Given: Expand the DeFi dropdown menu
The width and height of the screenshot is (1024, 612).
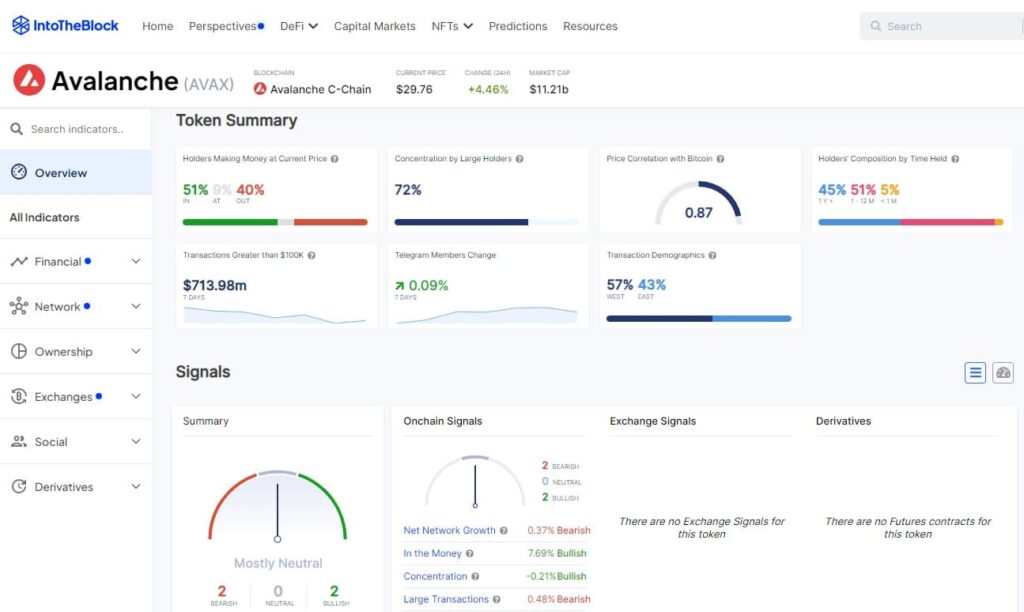Looking at the screenshot, I should 299,26.
